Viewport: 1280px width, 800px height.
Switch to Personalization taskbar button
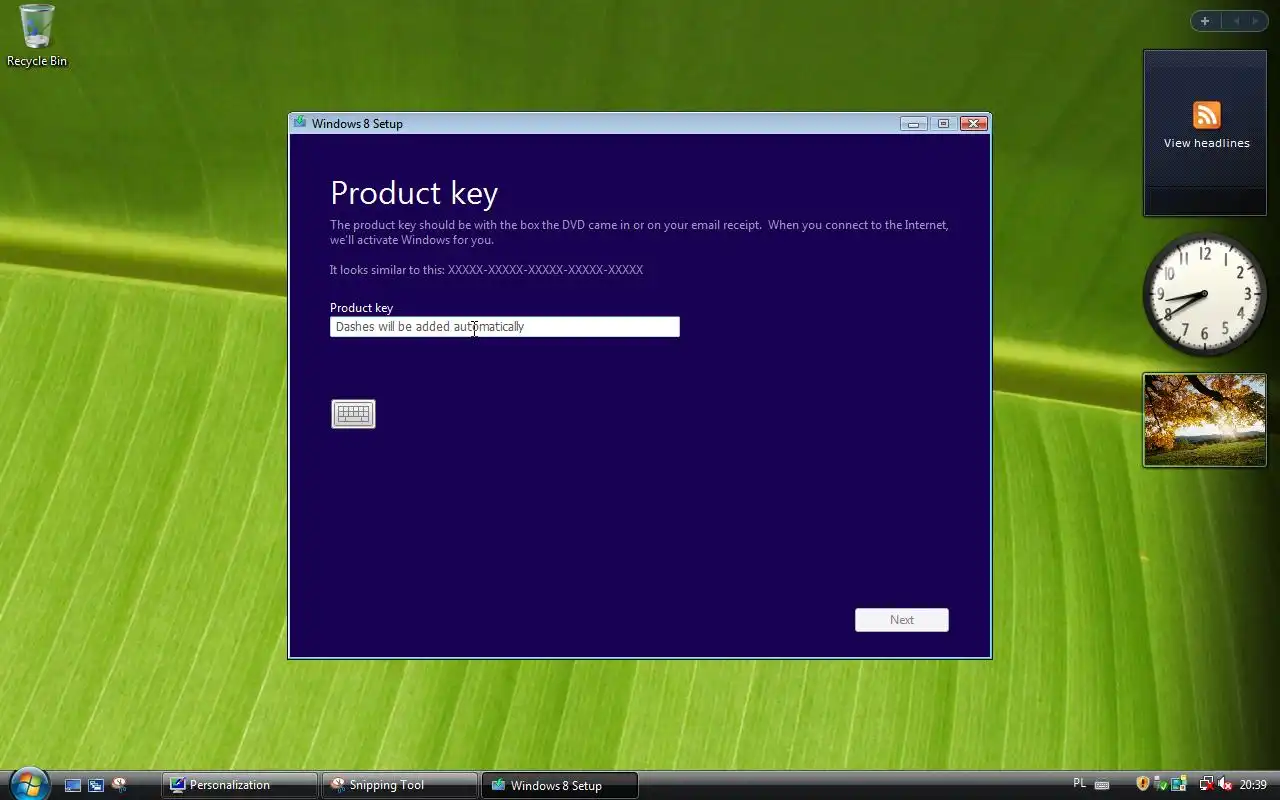[240, 785]
